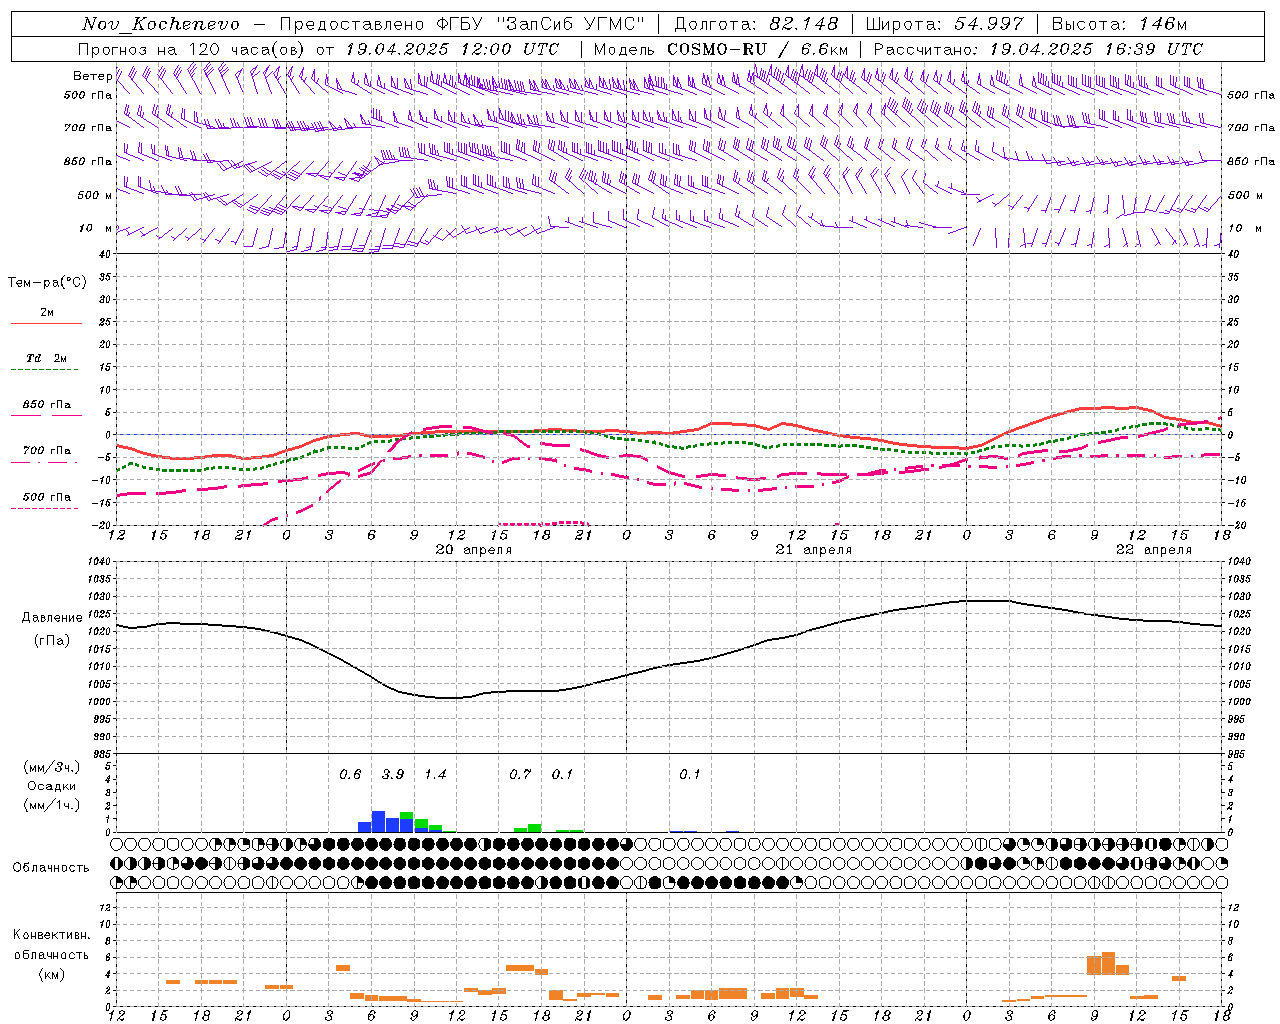Click the Долгота: 82.148 value
Viewport: 1280px width, 1024px height.
click(756, 24)
